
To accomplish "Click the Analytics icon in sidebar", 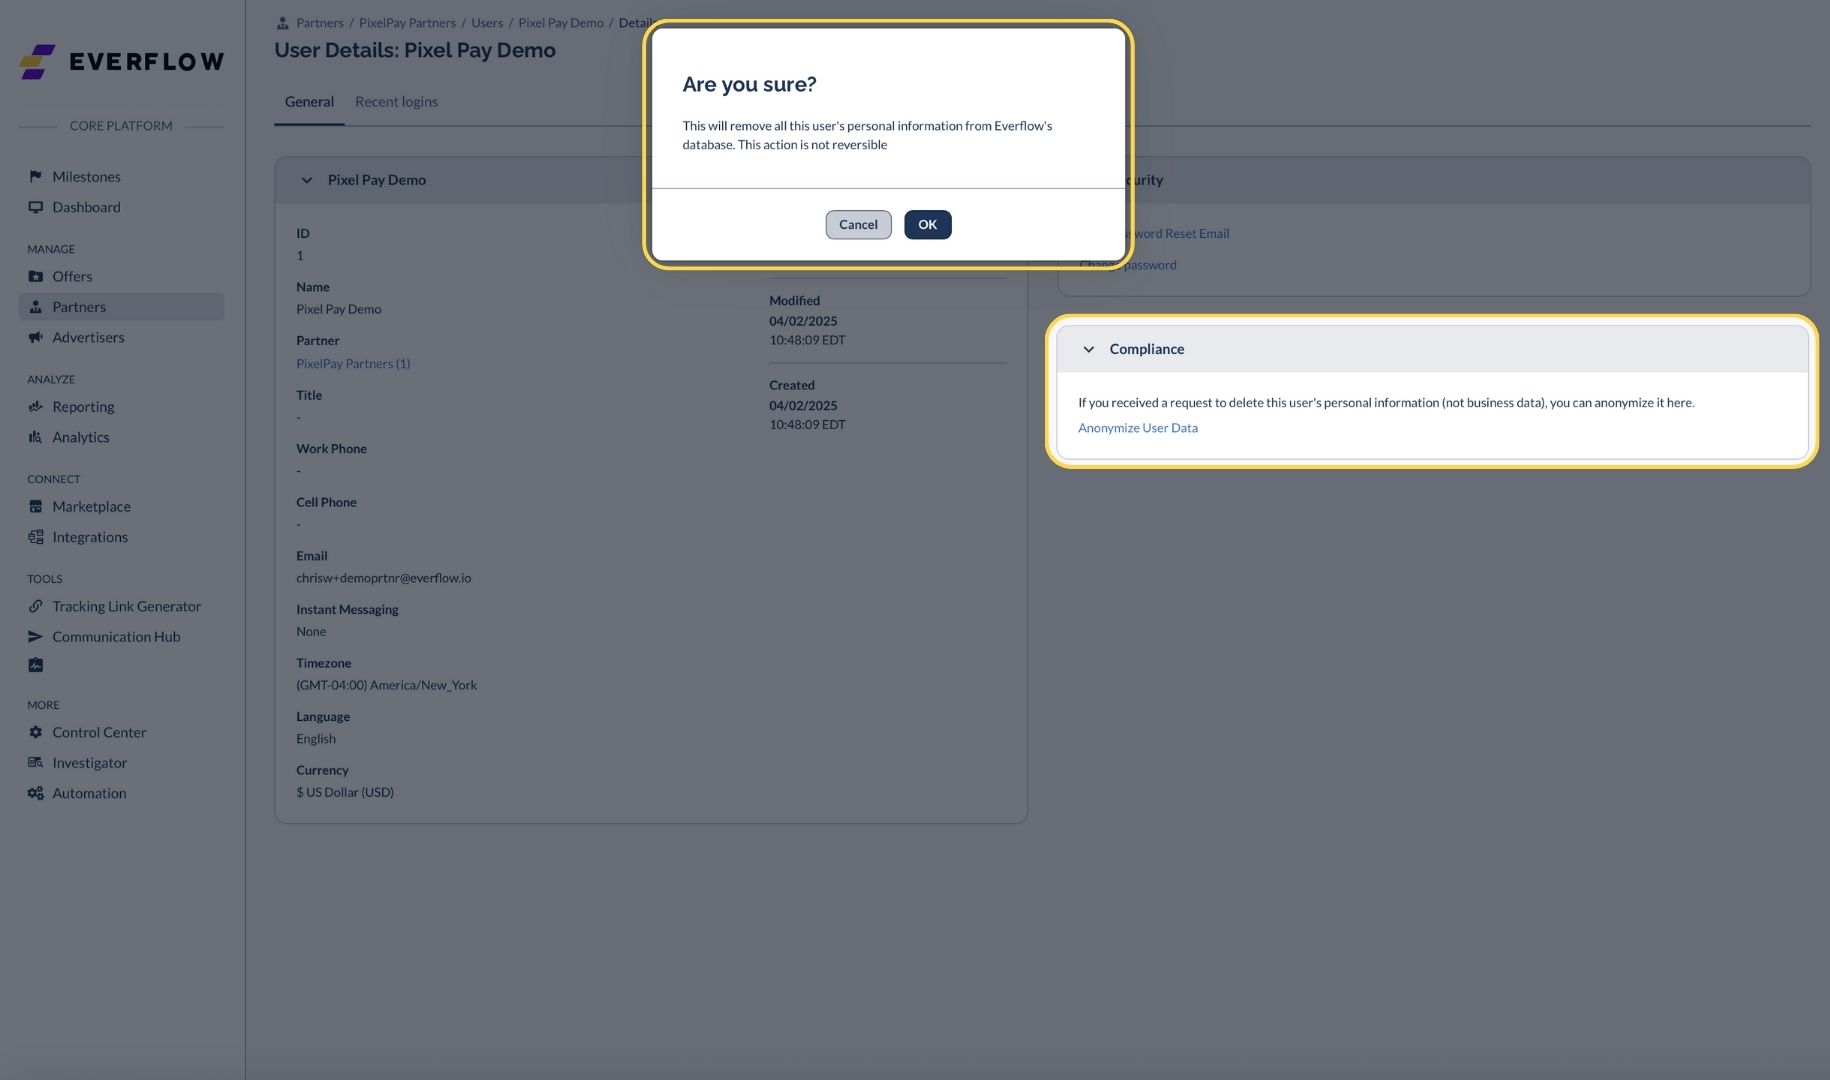I will (x=35, y=437).
